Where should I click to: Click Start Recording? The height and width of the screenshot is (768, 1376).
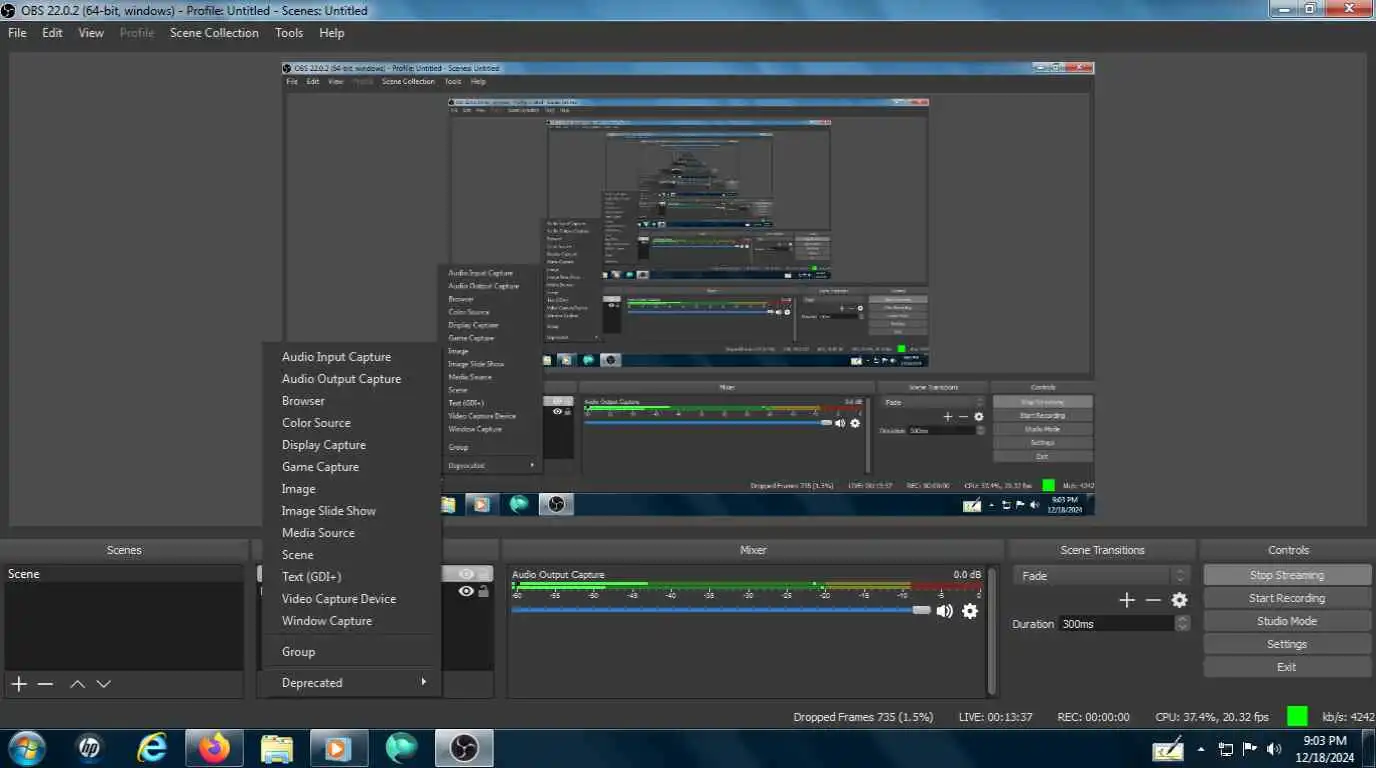tap(1287, 598)
